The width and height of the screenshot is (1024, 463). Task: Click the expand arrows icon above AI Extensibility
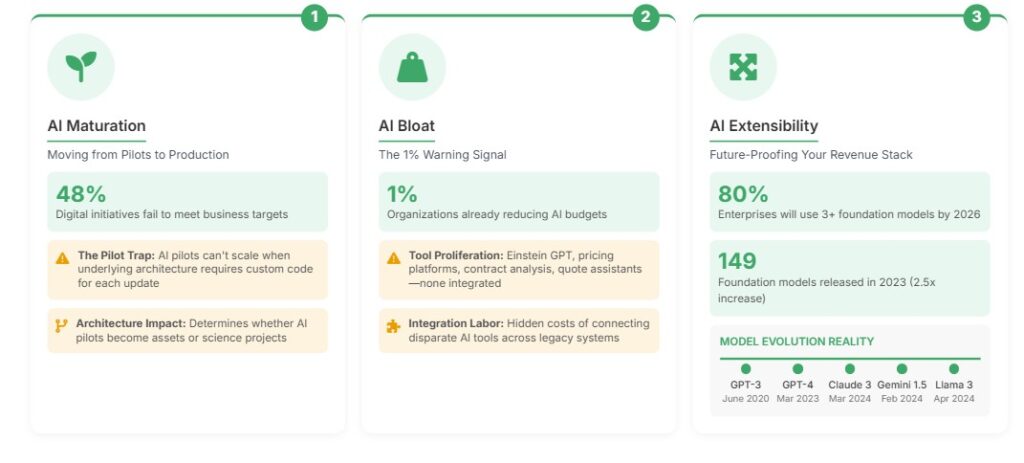pyautogui.click(x=743, y=67)
